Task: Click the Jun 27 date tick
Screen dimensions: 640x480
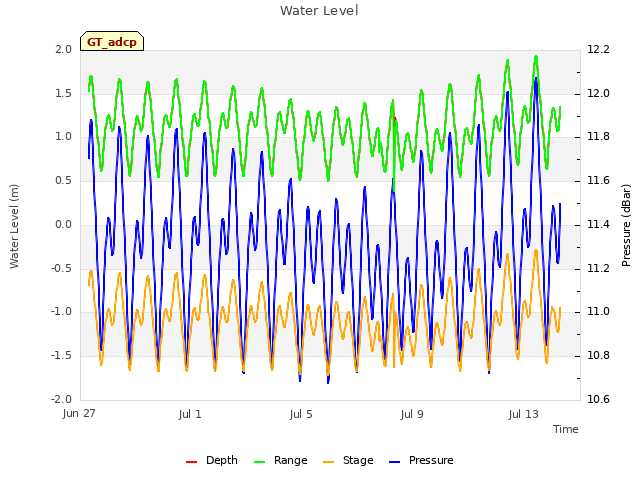Action: point(79,414)
